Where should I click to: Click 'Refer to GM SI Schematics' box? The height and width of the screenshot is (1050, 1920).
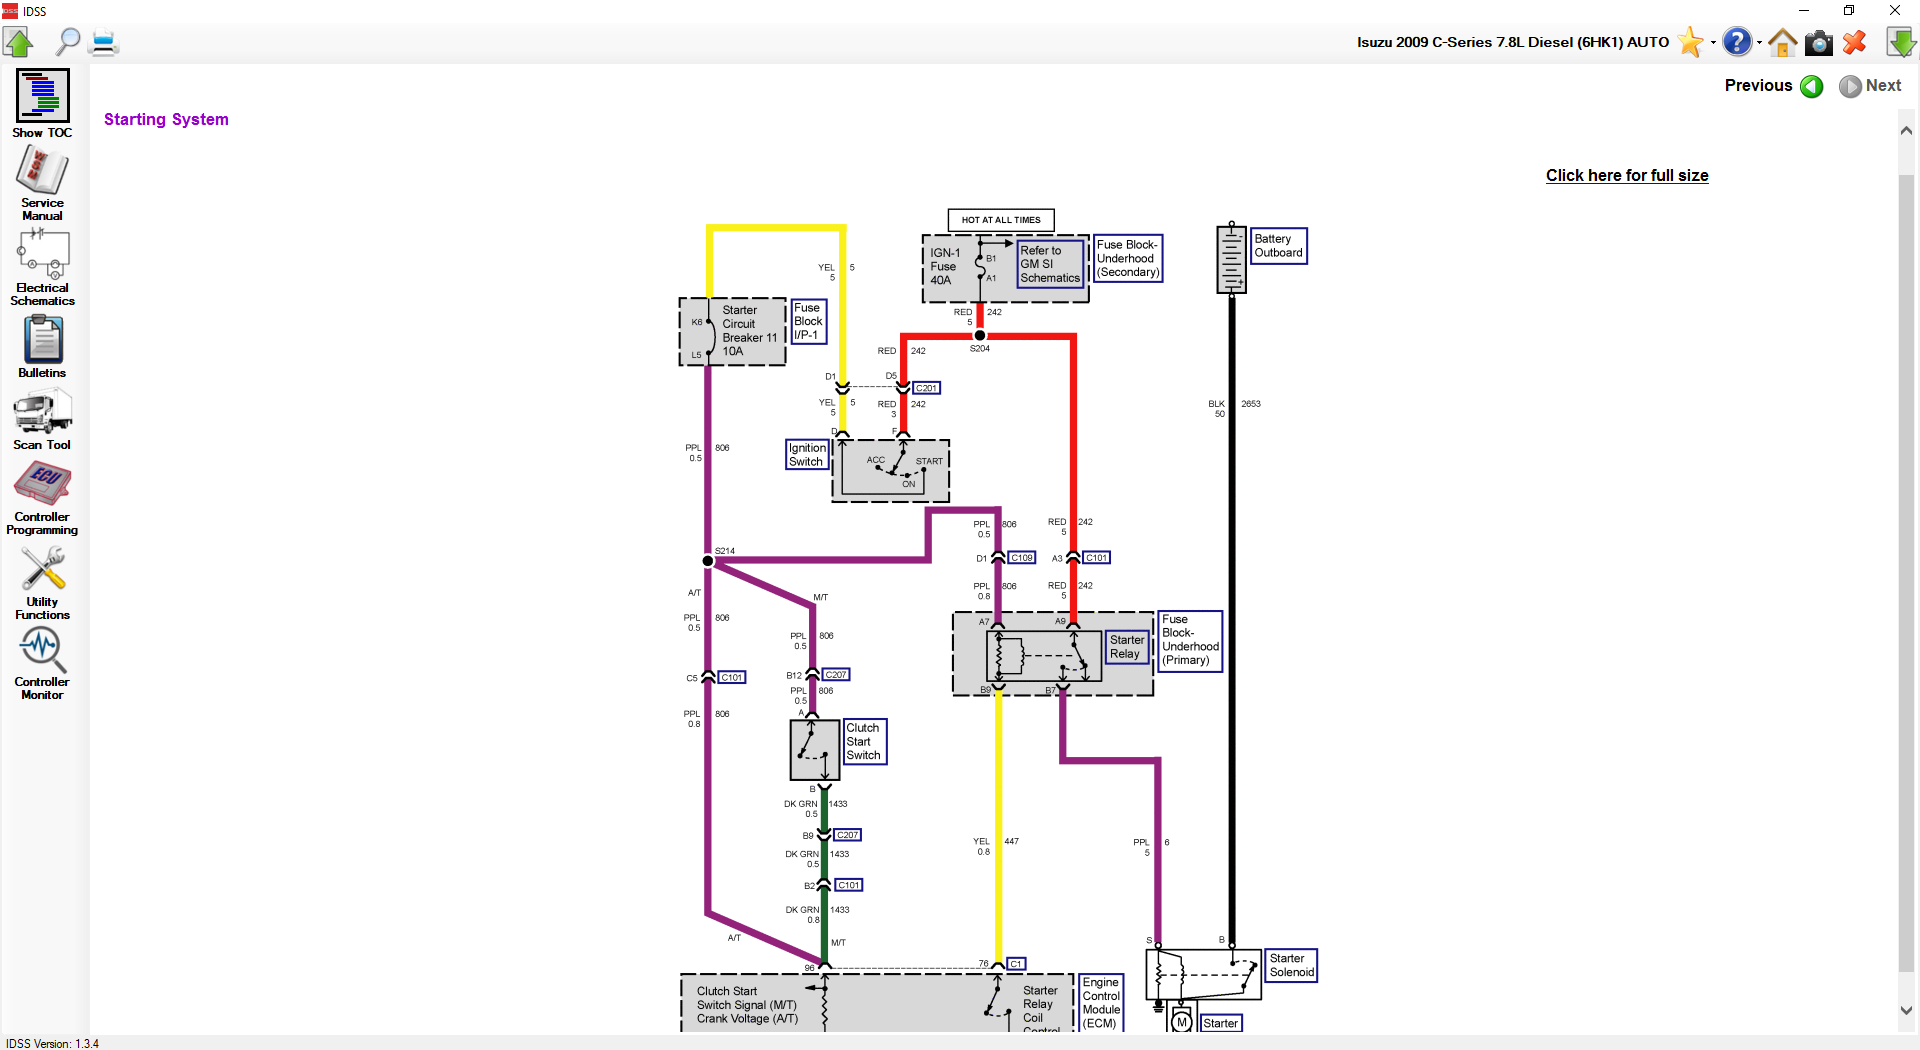pyautogui.click(x=1050, y=264)
